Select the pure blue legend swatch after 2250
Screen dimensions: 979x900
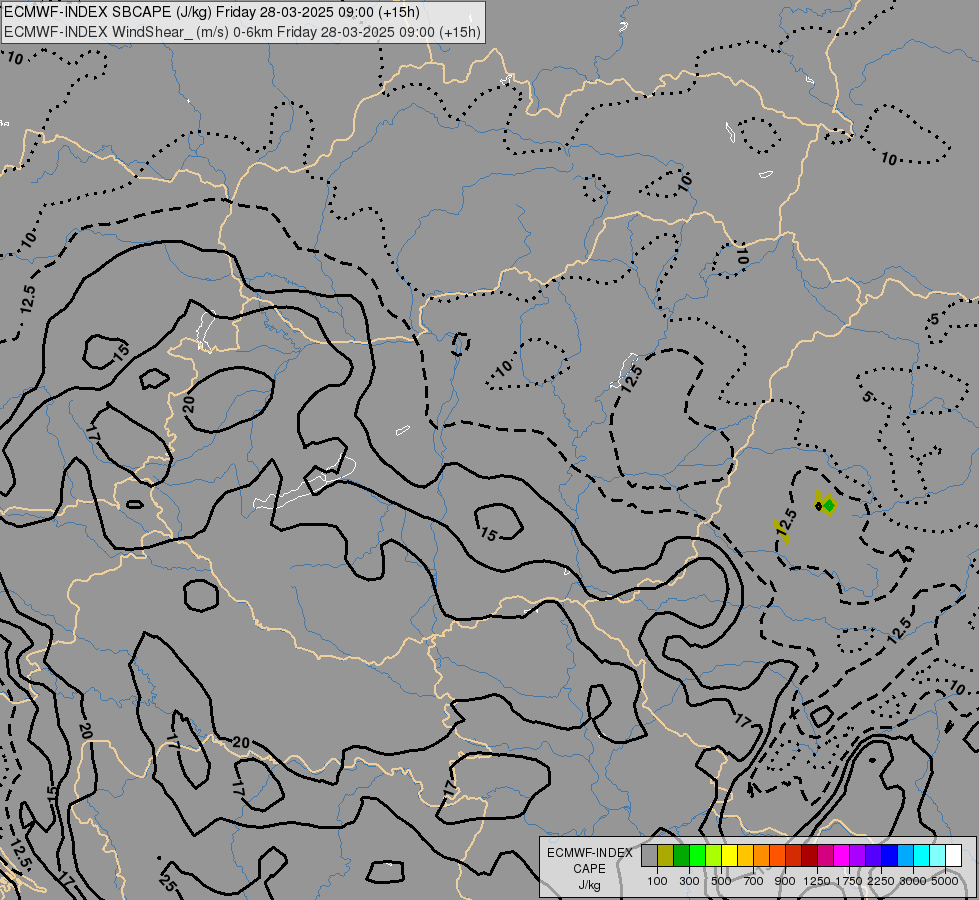click(890, 856)
